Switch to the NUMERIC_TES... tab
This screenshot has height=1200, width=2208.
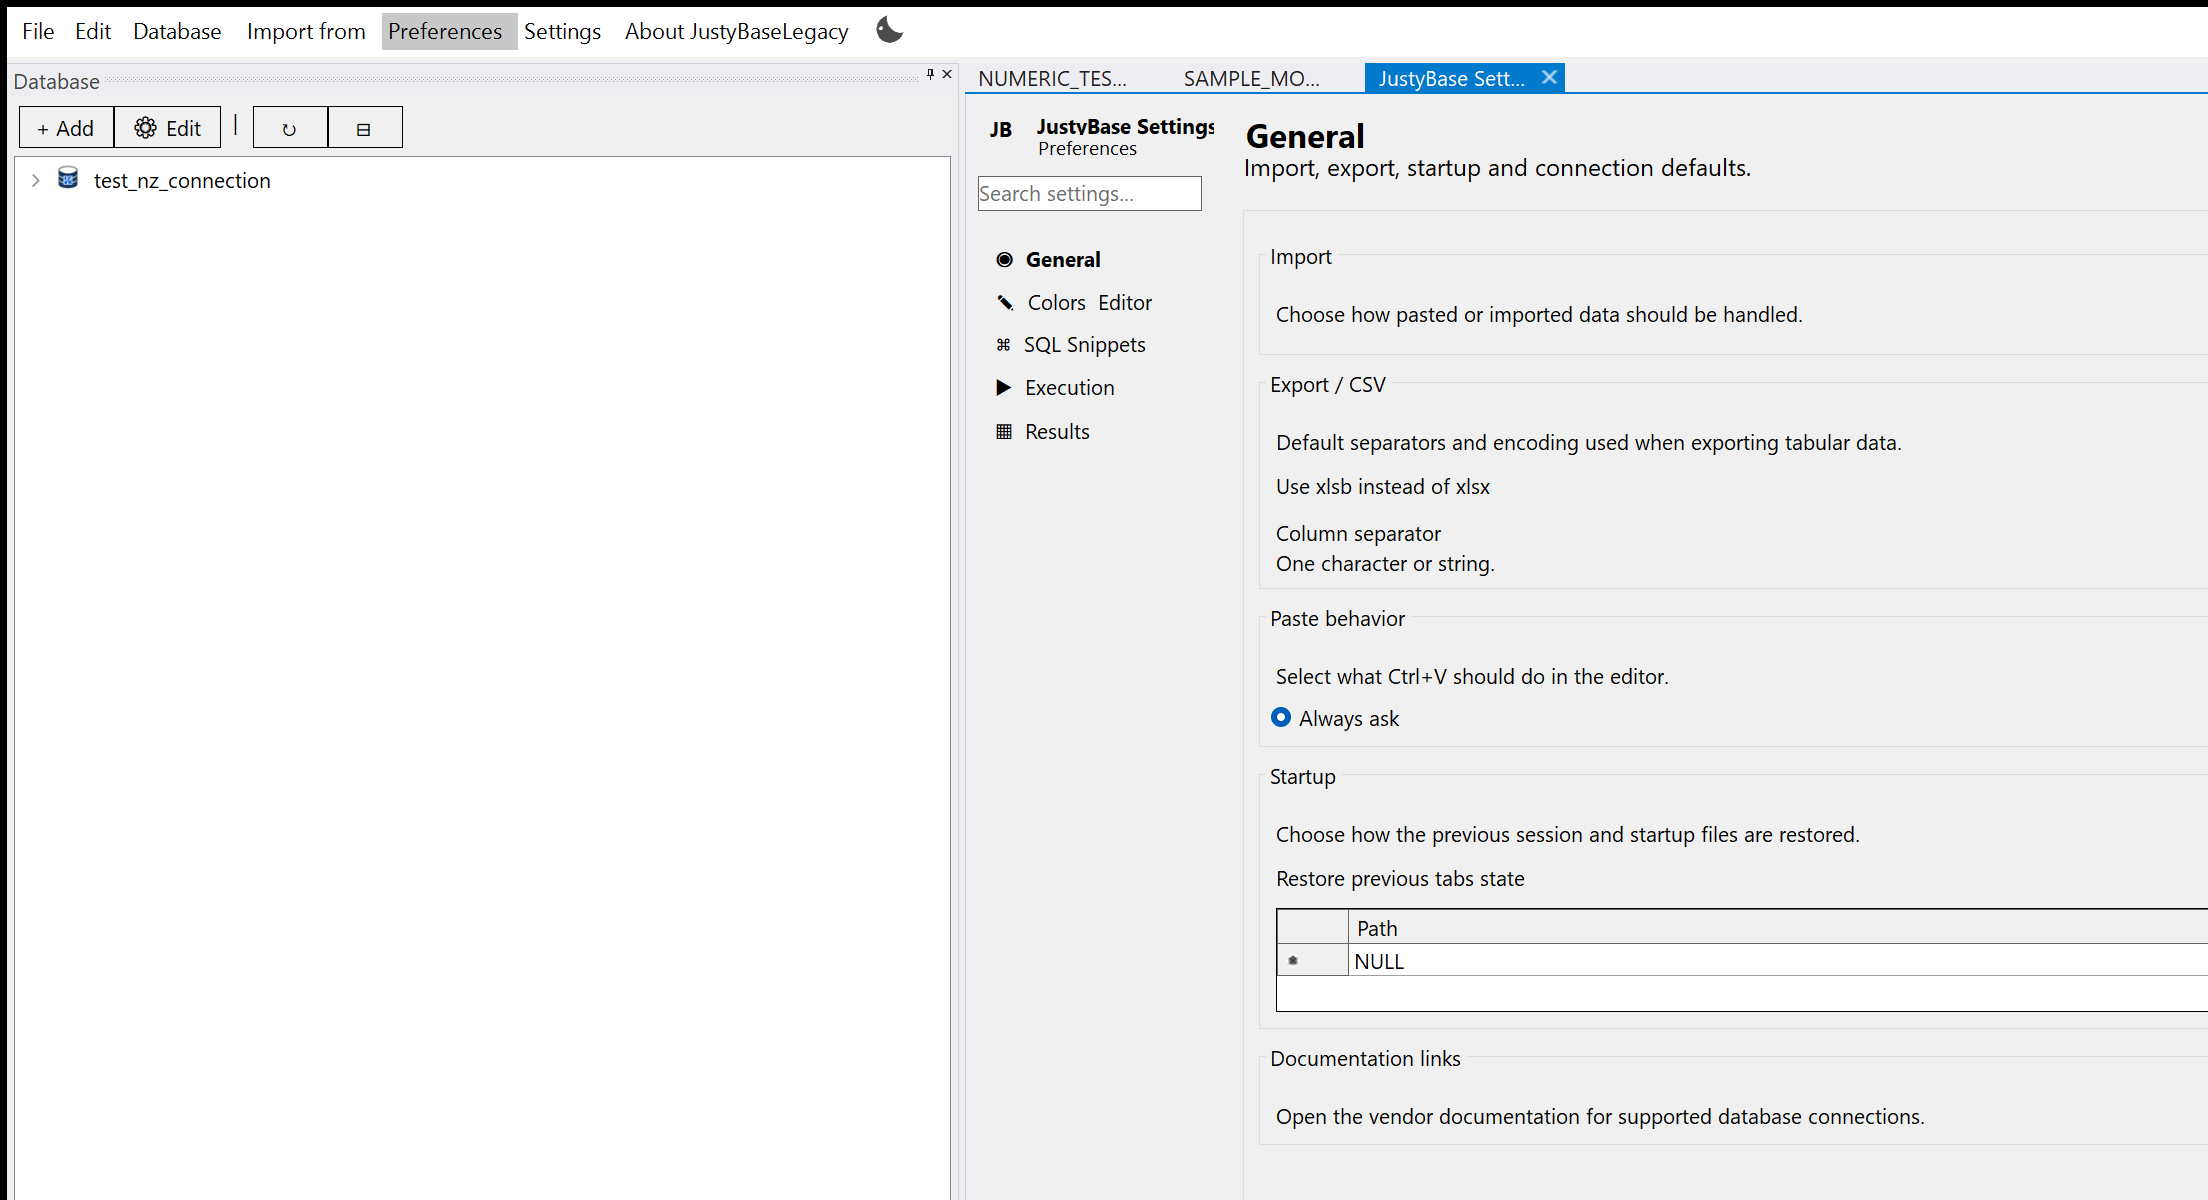(x=1052, y=78)
